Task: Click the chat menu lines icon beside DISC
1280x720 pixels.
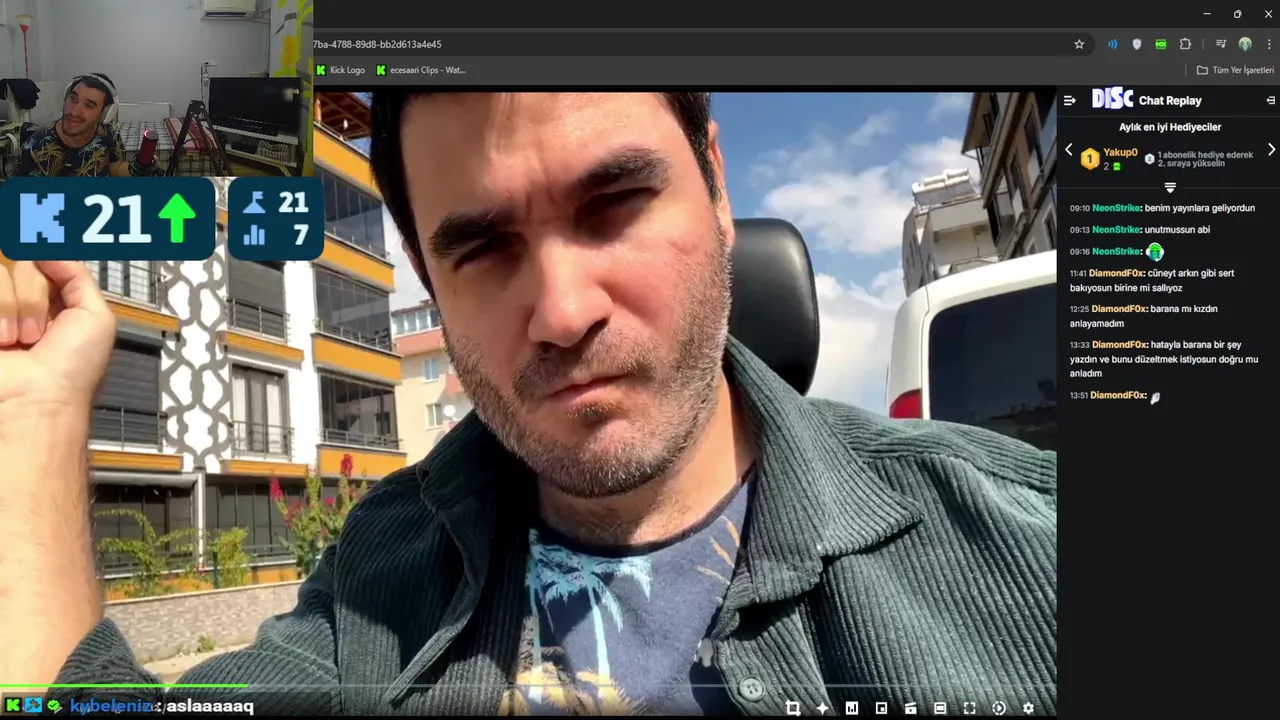Action: point(1069,100)
